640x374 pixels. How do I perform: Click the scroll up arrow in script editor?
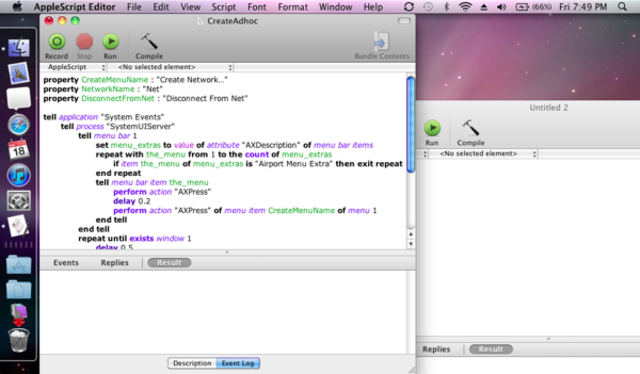(411, 234)
